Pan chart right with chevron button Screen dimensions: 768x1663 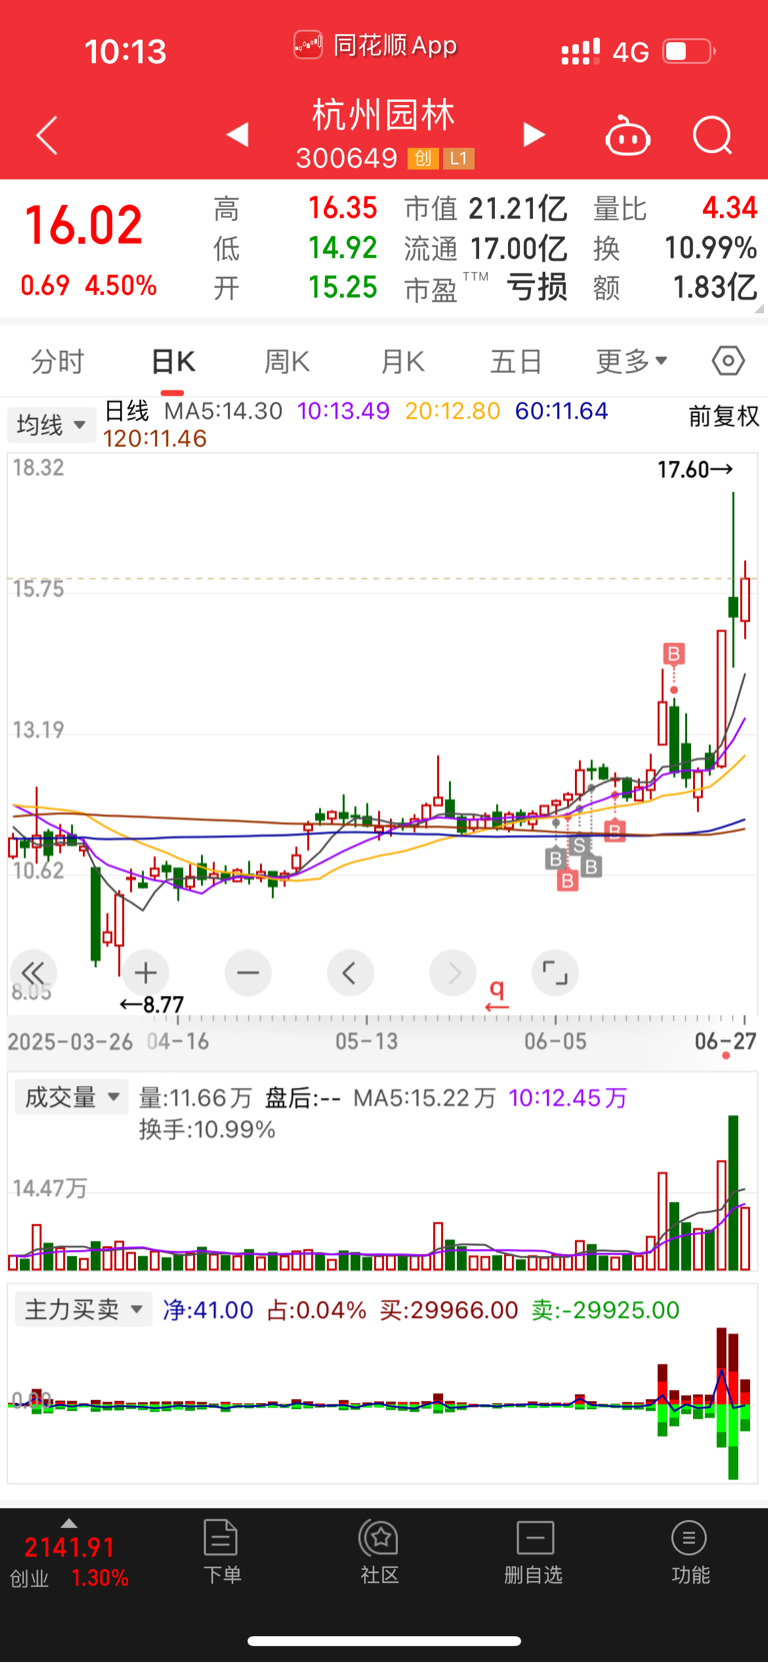[x=453, y=972]
